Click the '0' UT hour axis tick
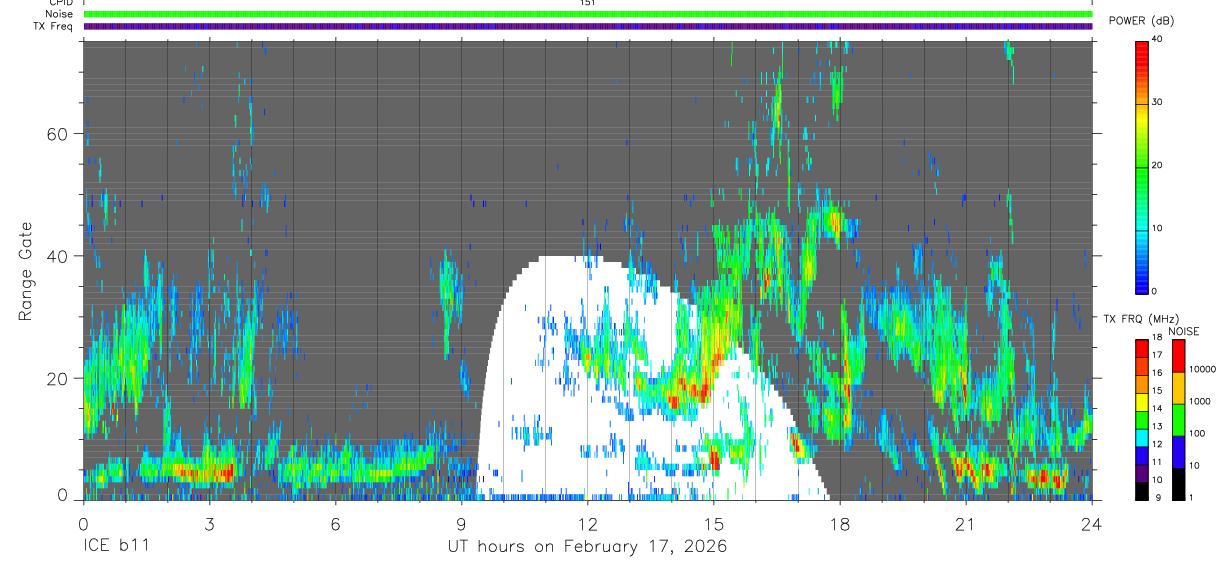This screenshot has width=1228, height=567. click(x=83, y=524)
